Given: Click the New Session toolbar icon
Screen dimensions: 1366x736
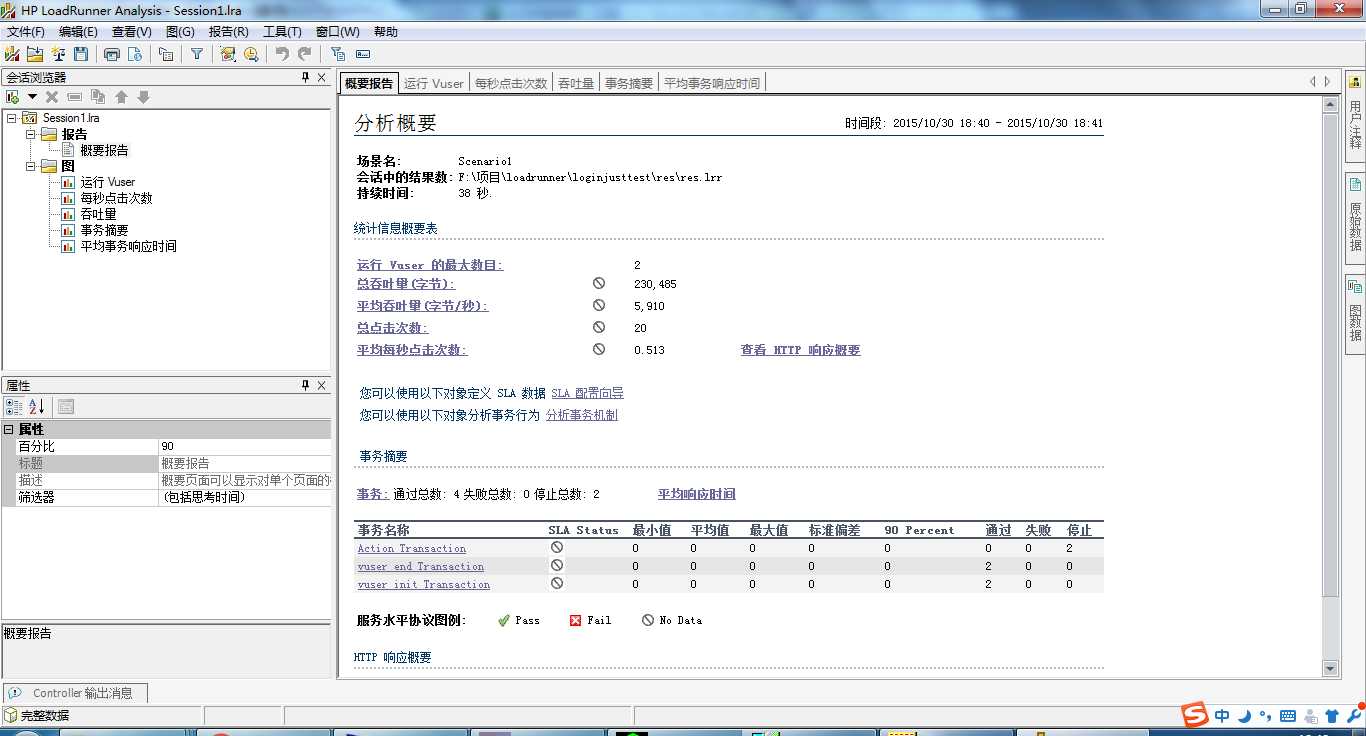Looking at the screenshot, I should point(12,54).
